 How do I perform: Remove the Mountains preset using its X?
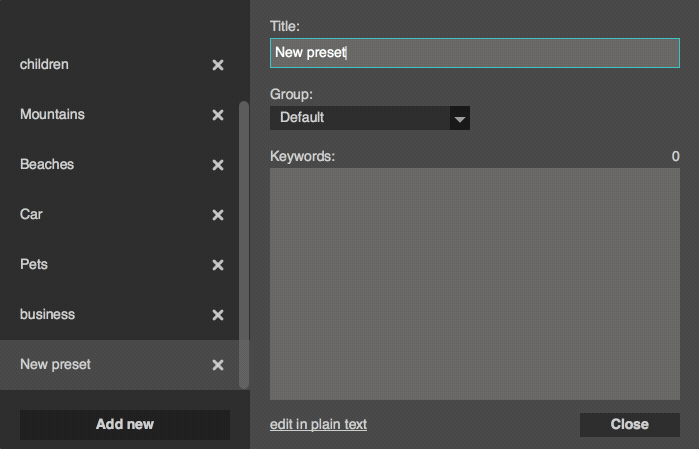[218, 115]
